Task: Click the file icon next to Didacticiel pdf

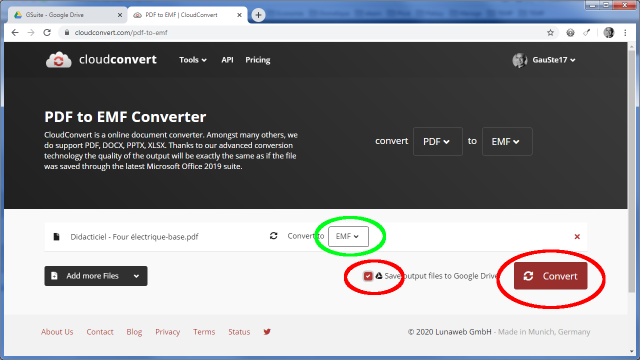Action: pos(56,237)
